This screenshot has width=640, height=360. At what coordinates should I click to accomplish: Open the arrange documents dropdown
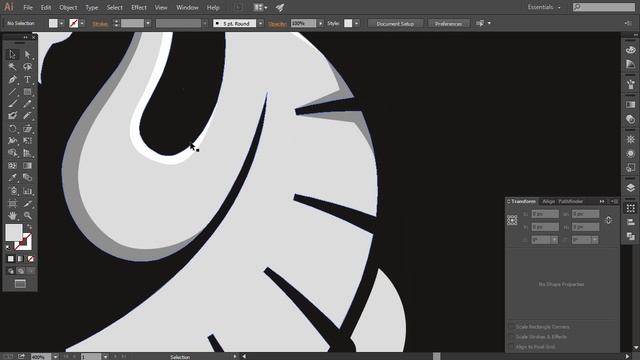(260, 7)
